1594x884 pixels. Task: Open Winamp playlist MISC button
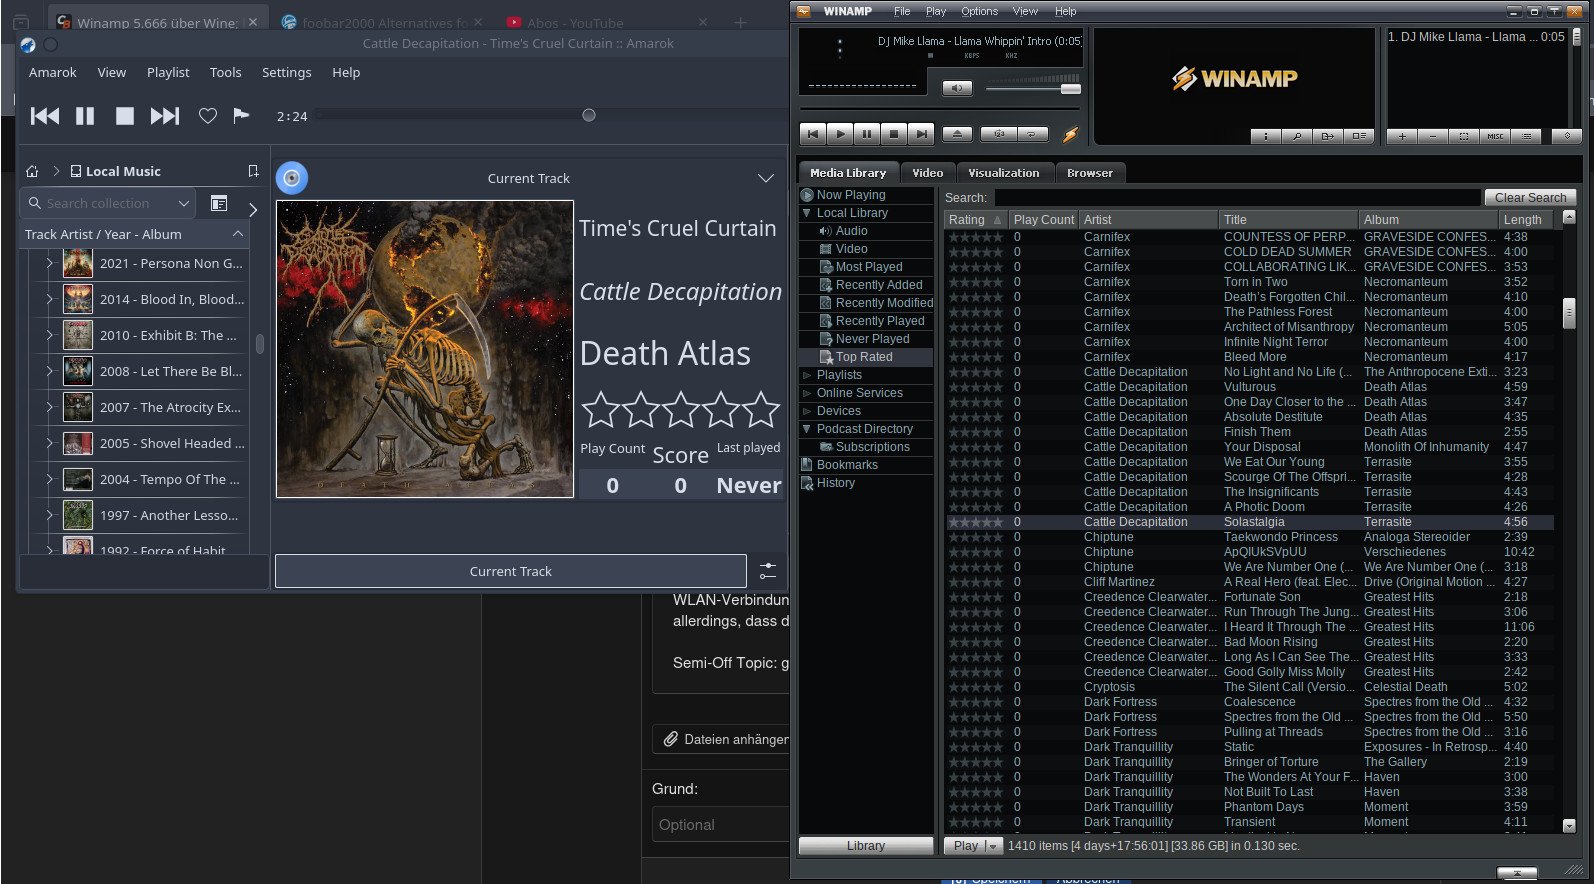click(x=1495, y=136)
